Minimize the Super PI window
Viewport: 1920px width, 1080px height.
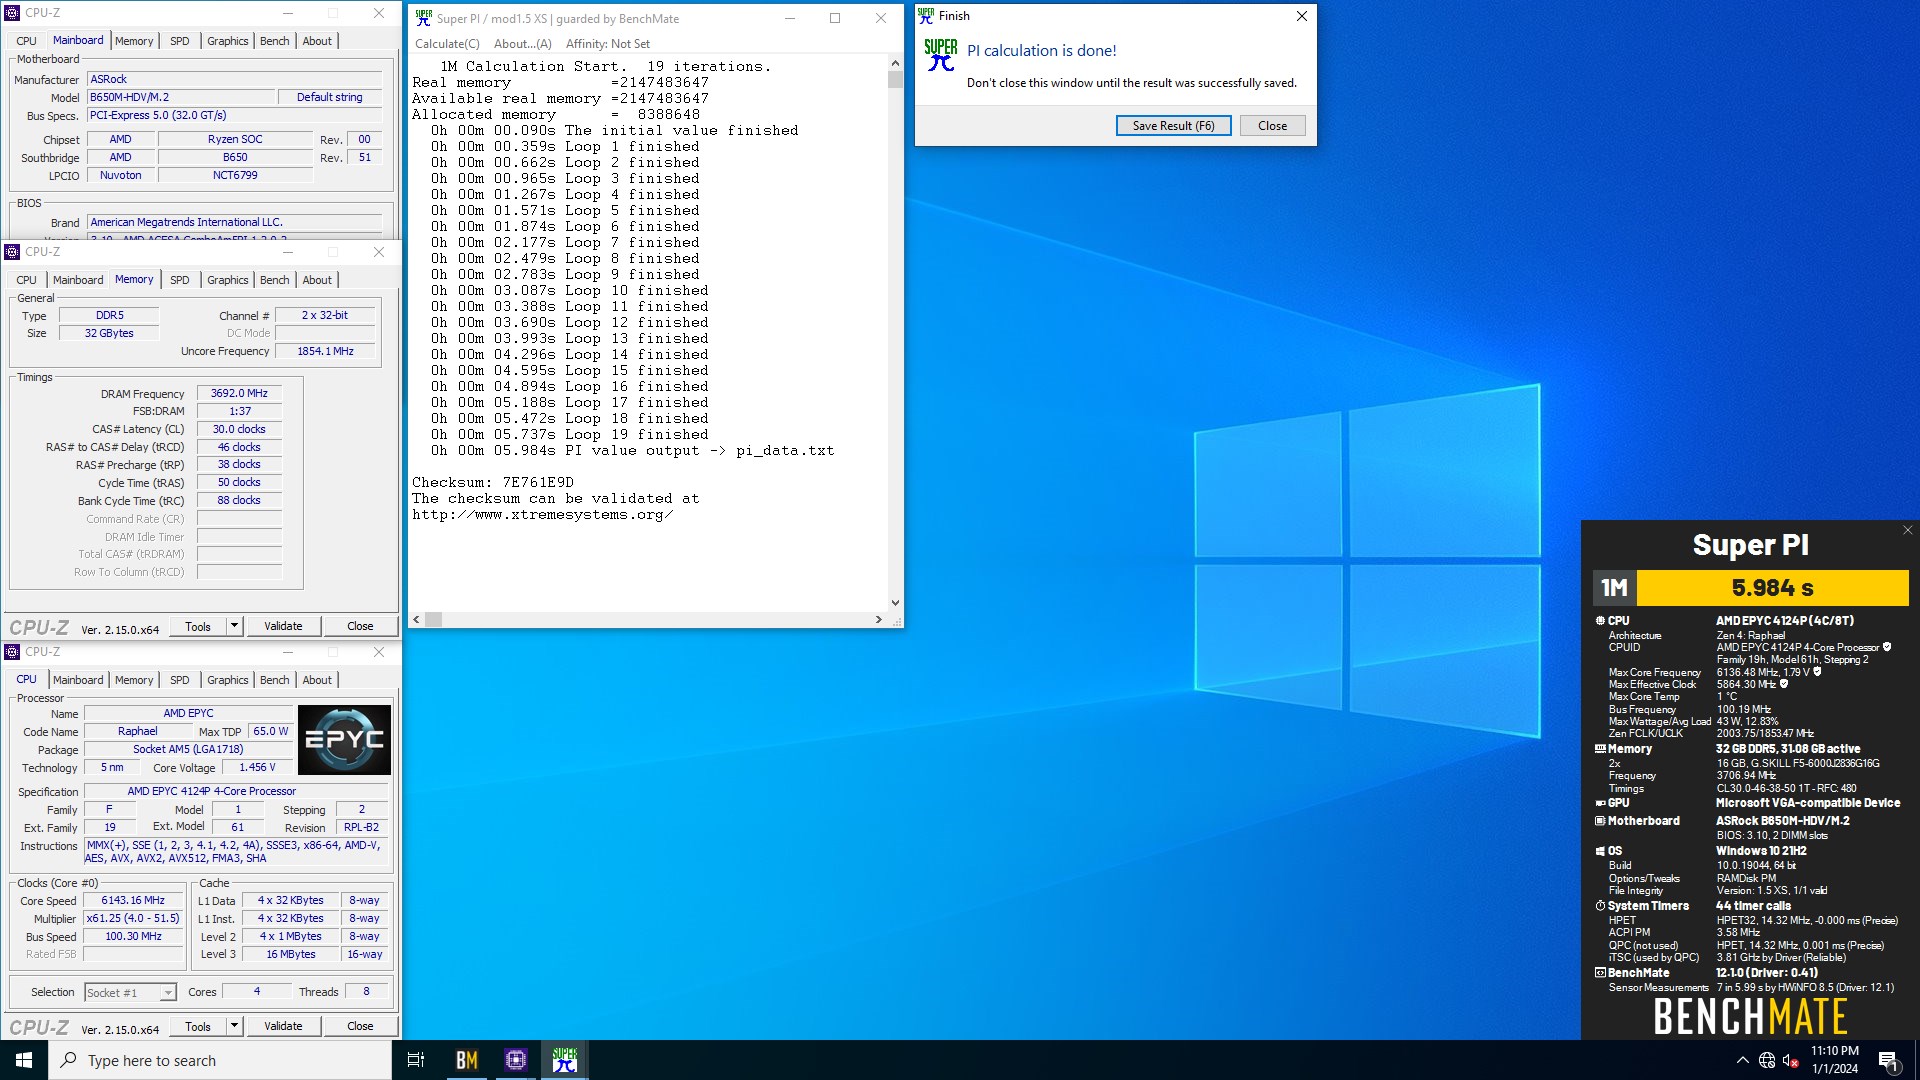pyautogui.click(x=790, y=18)
